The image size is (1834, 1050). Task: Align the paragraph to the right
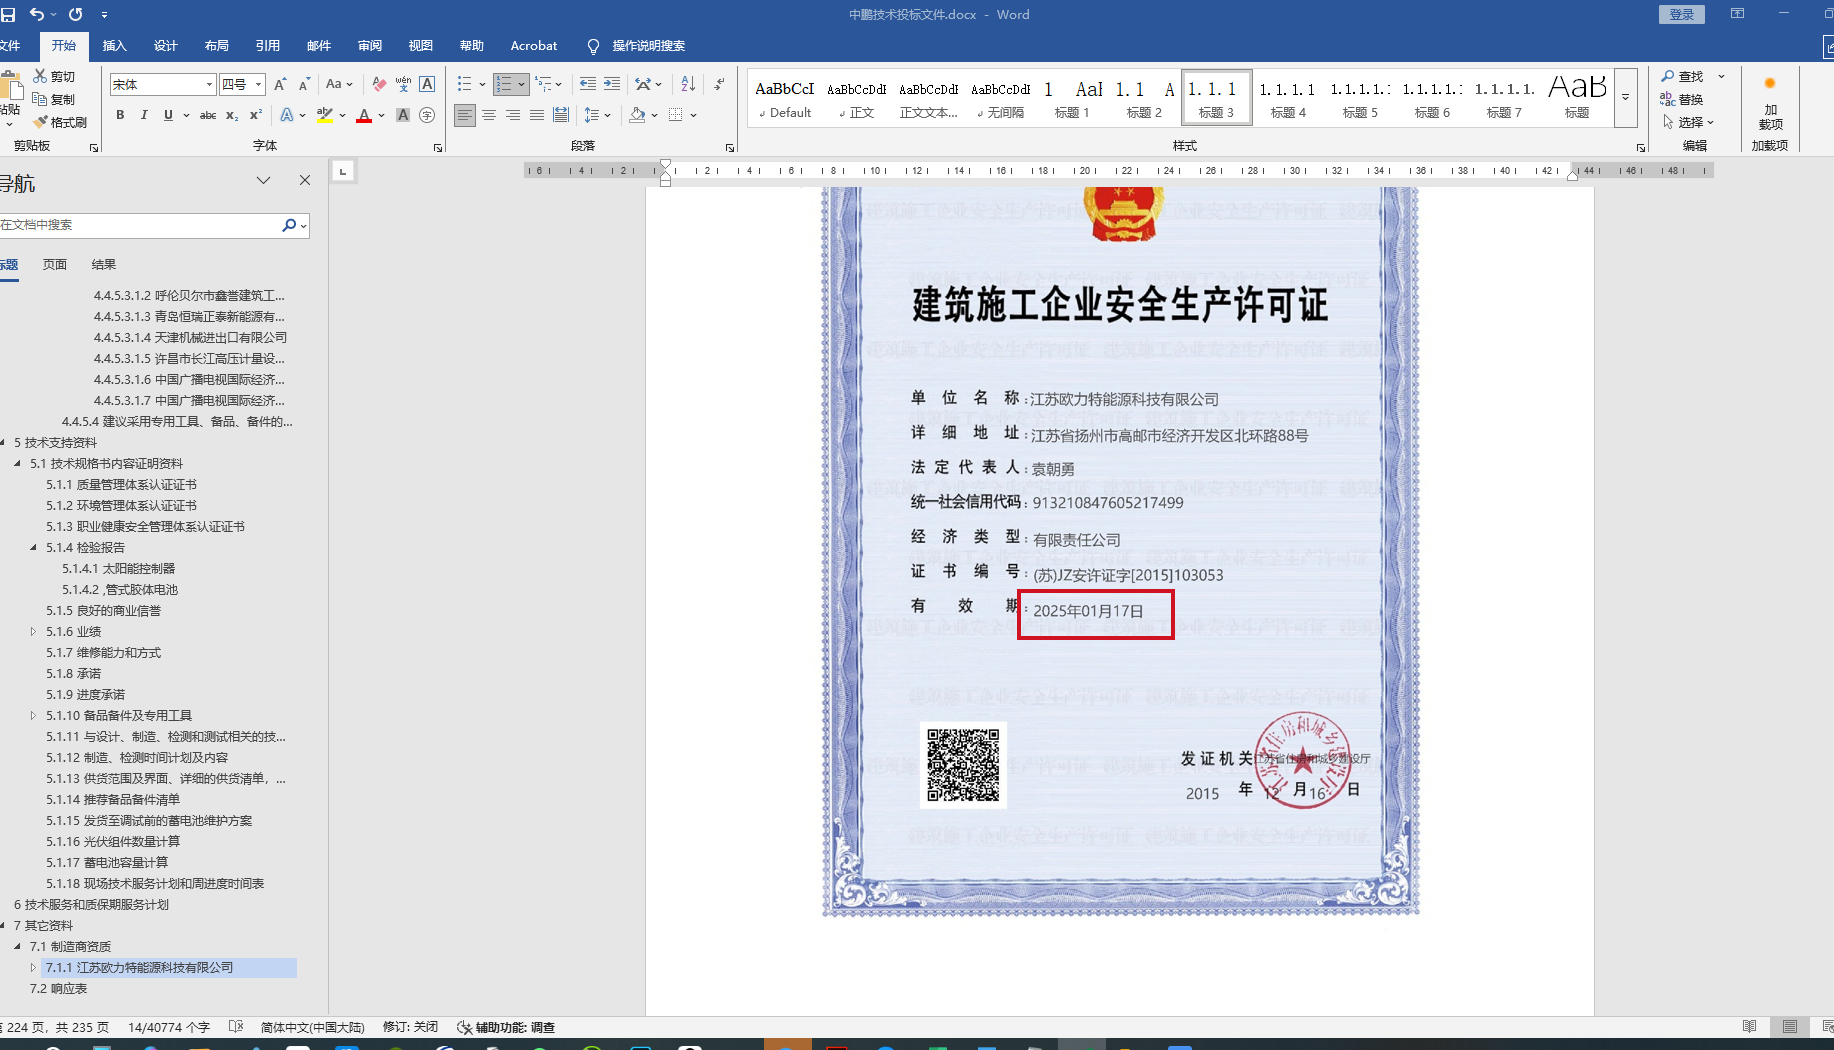[513, 115]
